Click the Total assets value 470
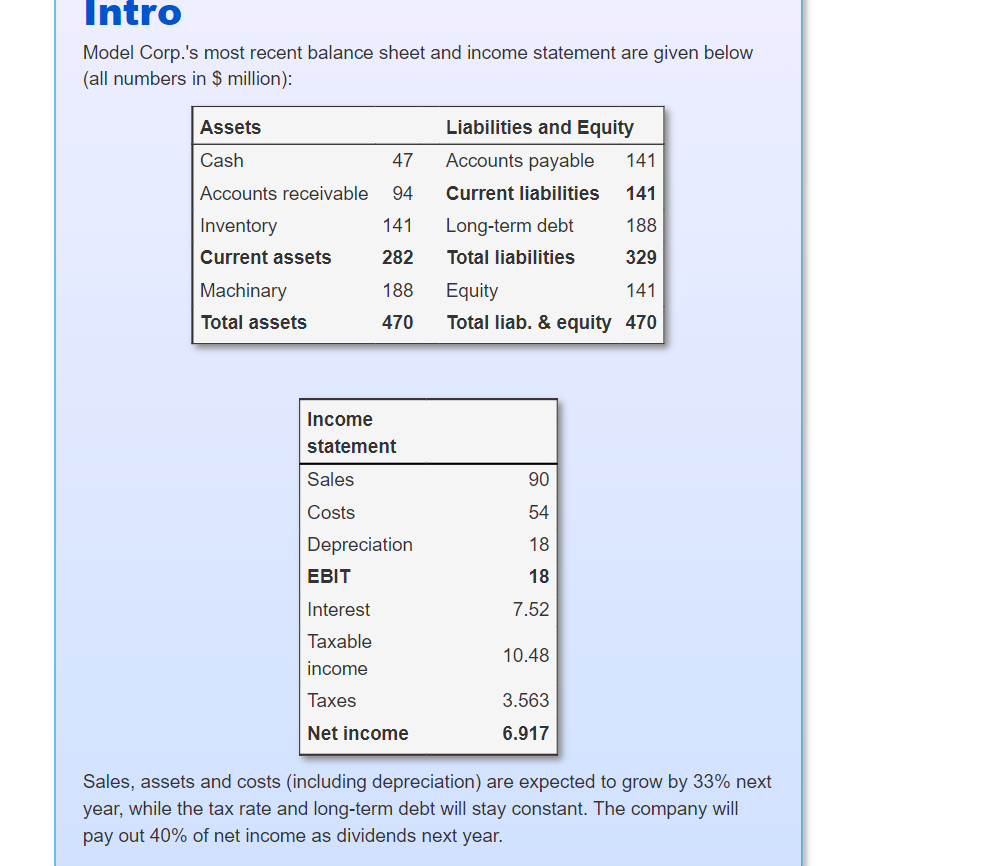 [x=397, y=322]
